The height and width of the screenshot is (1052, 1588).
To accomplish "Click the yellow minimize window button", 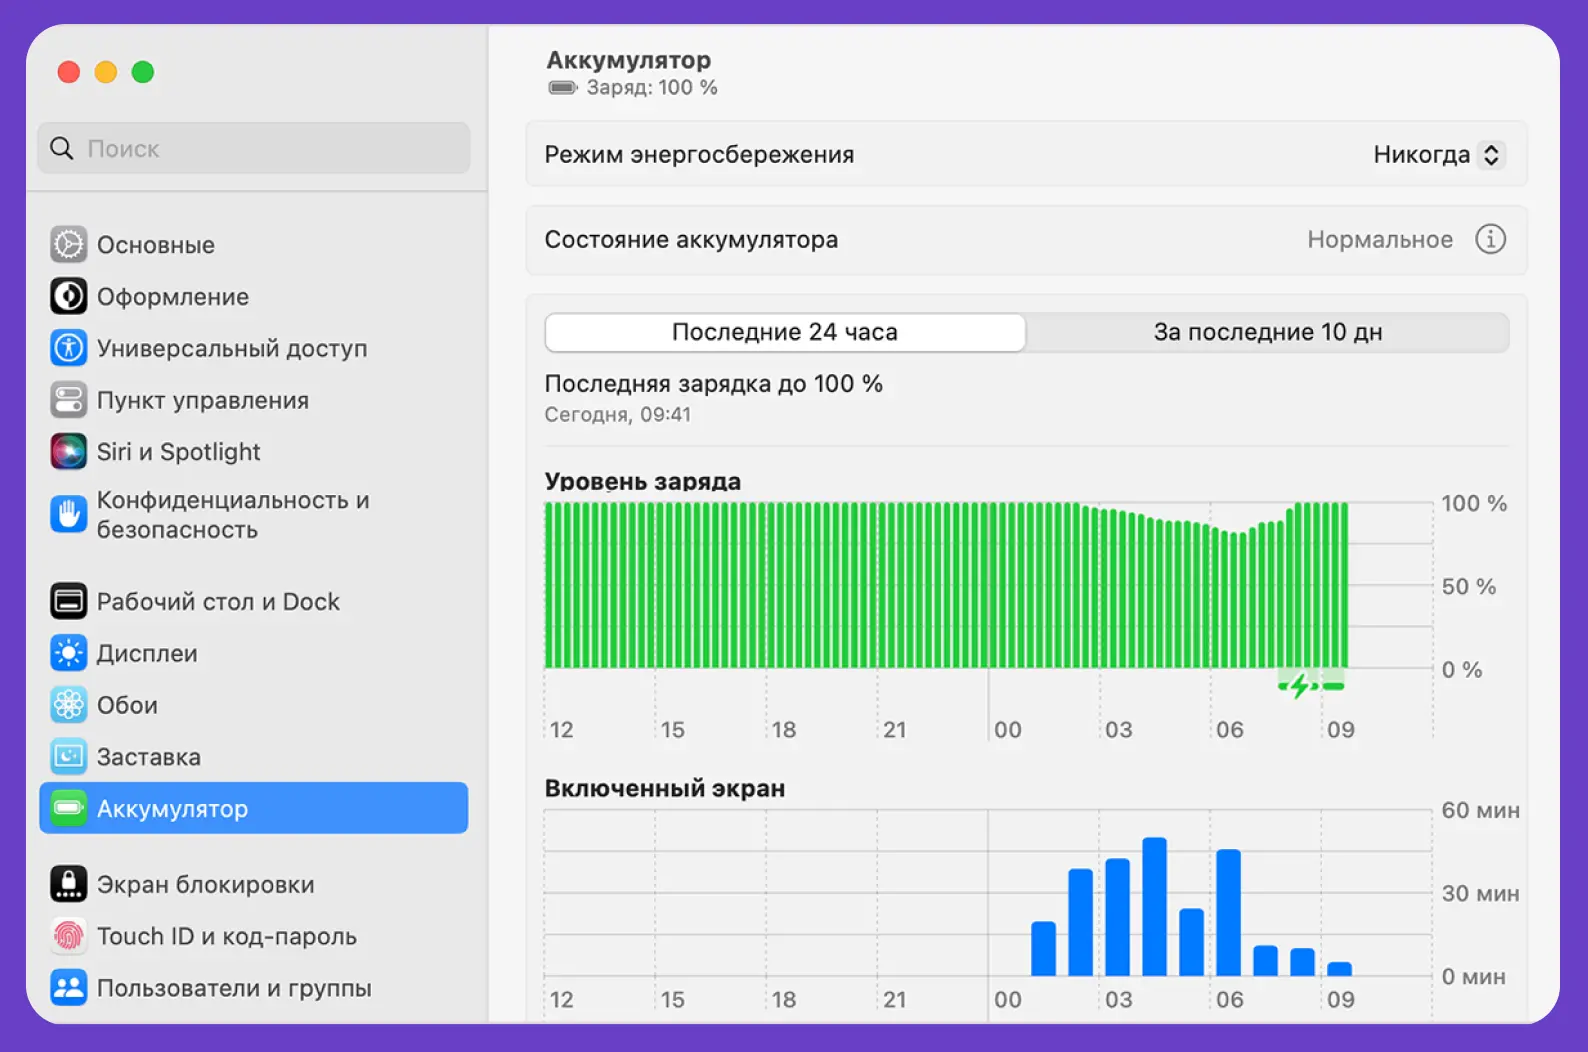I will click(x=106, y=72).
